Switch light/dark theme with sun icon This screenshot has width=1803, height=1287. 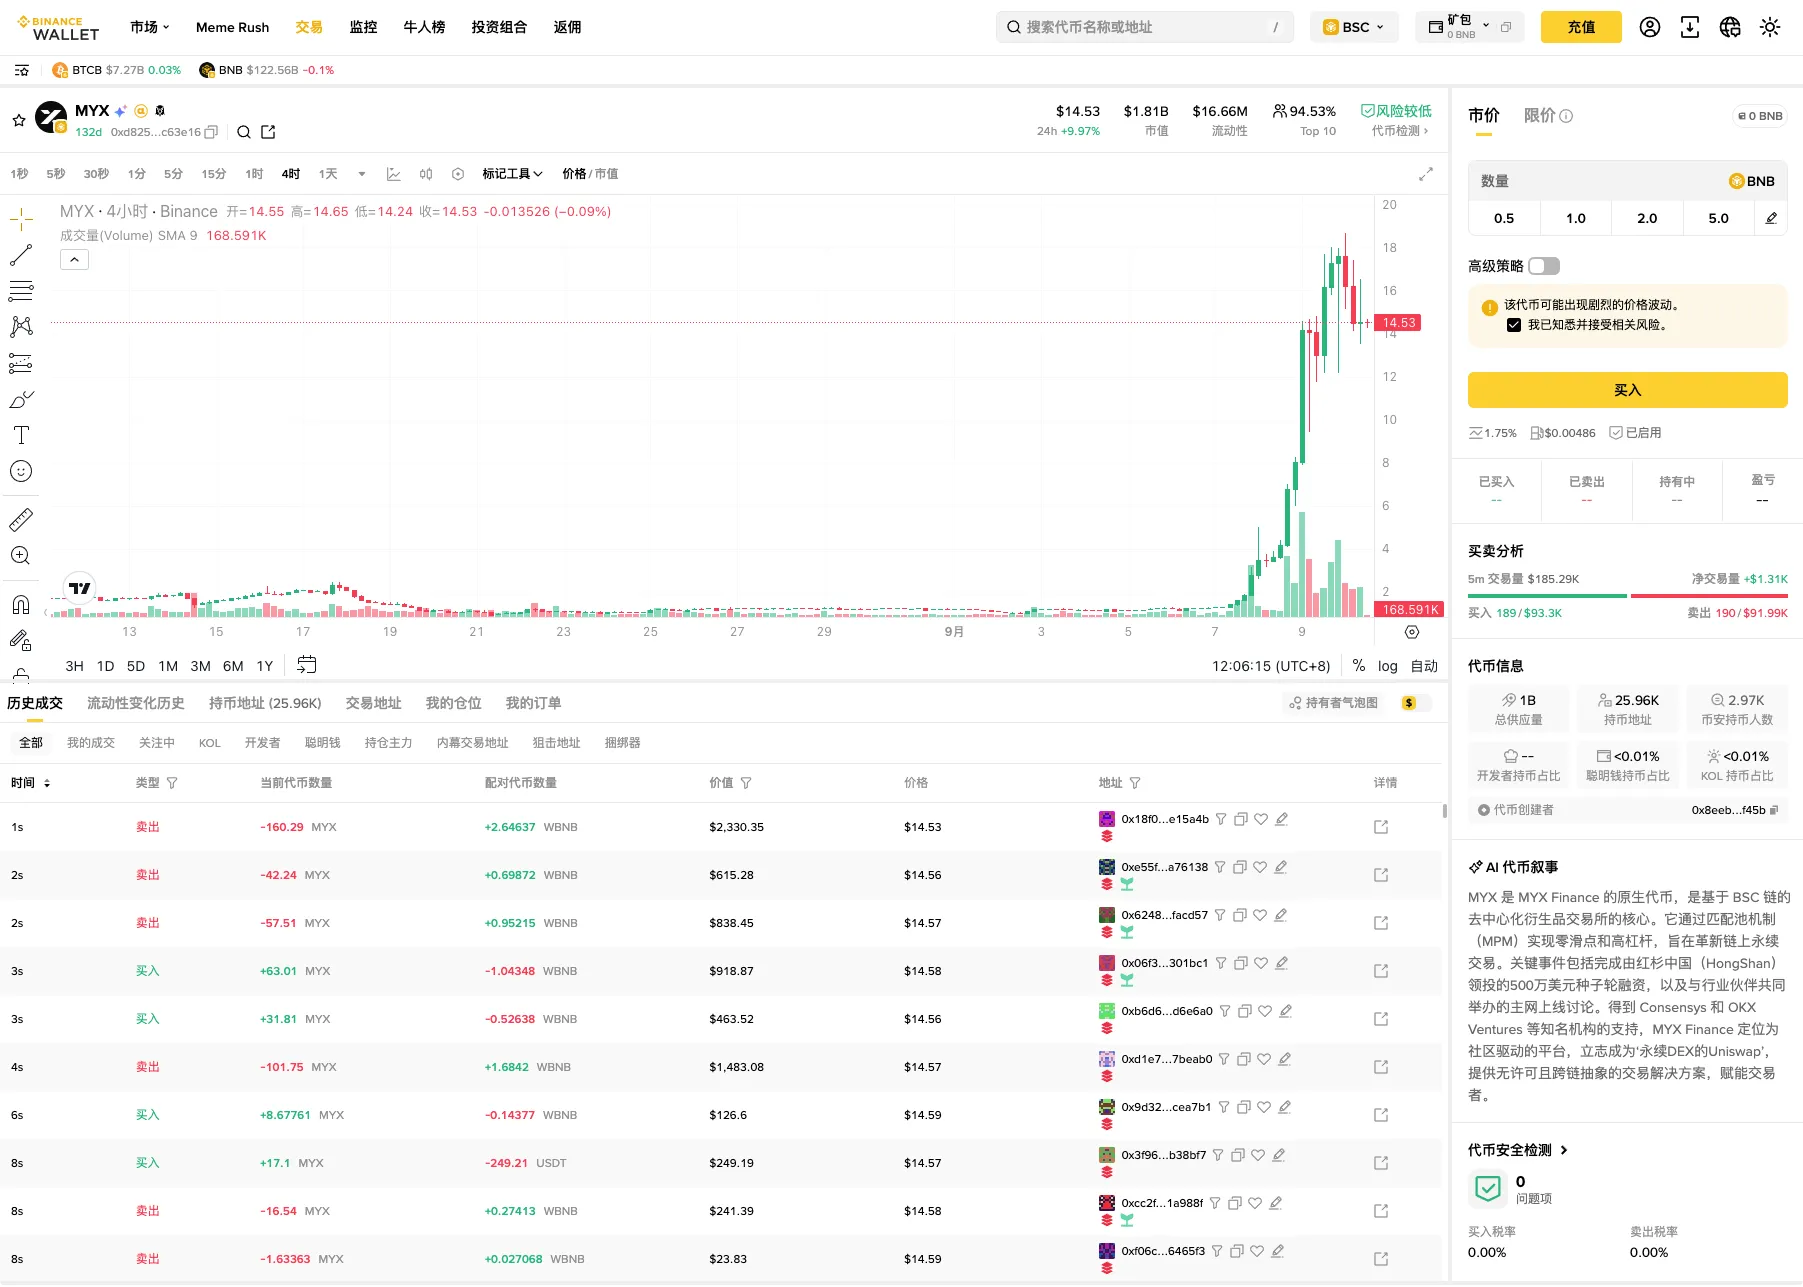[1770, 27]
